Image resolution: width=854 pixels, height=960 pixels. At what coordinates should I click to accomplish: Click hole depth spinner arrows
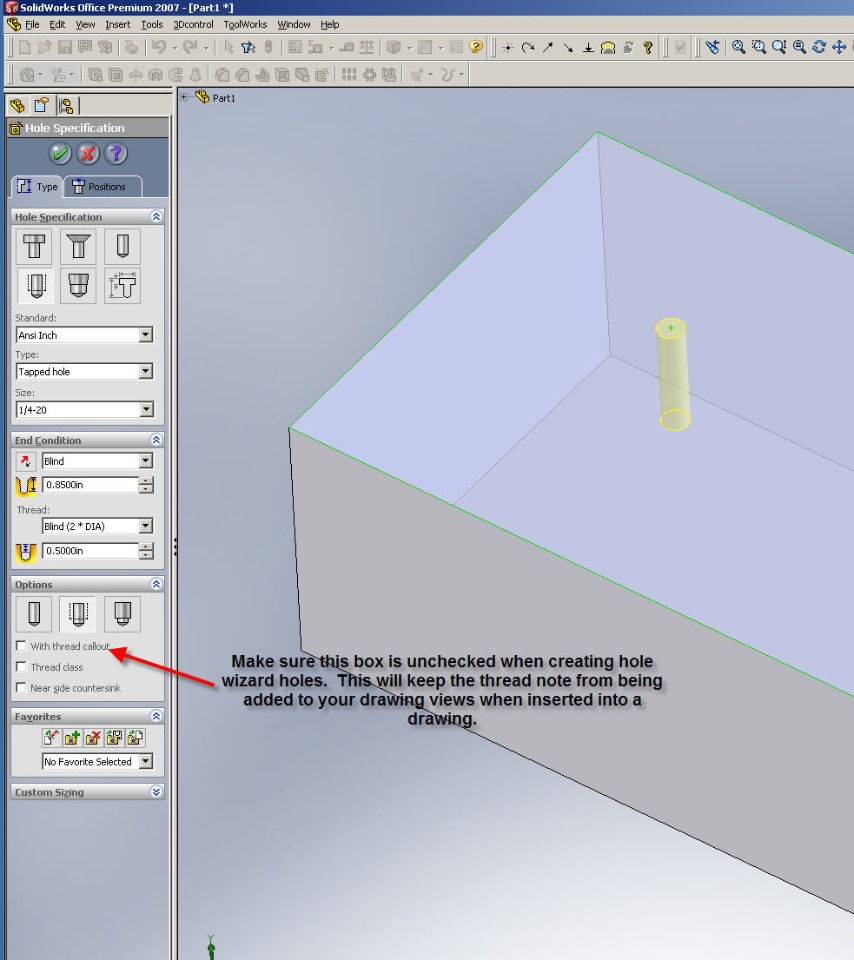pyautogui.click(x=146, y=485)
